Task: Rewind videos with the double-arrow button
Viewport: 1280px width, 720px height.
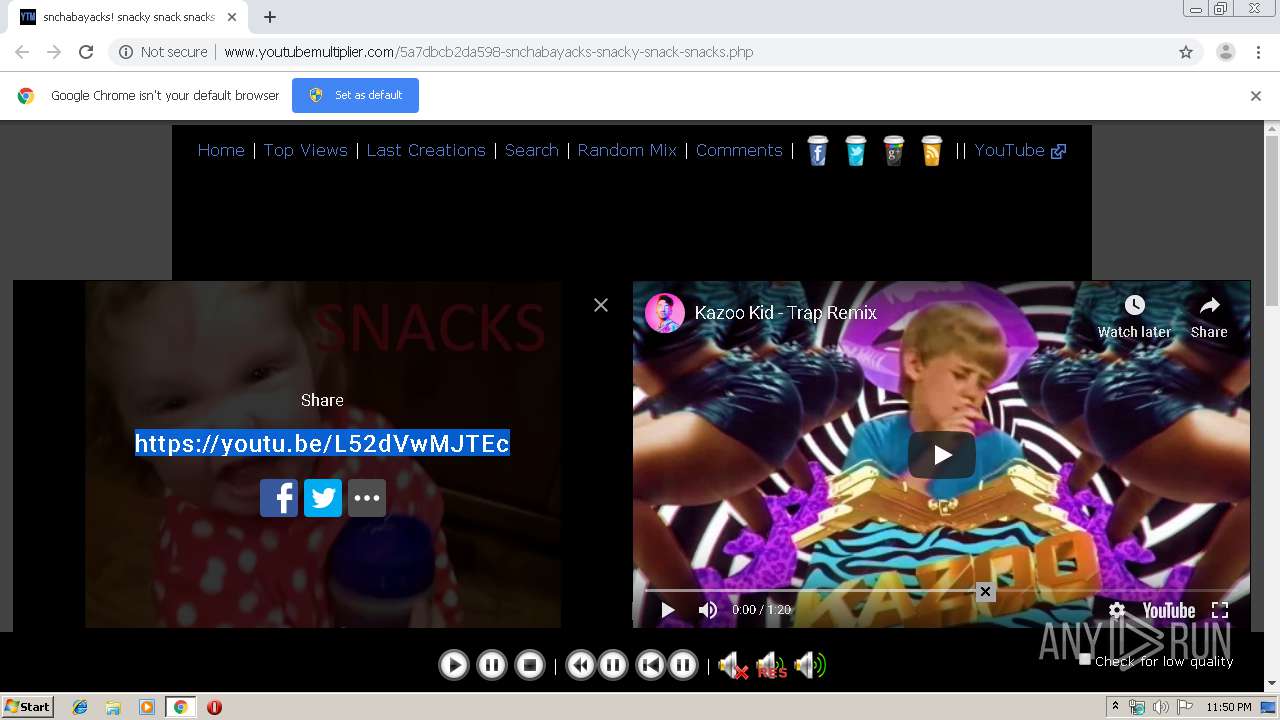Action: pyautogui.click(x=581, y=665)
